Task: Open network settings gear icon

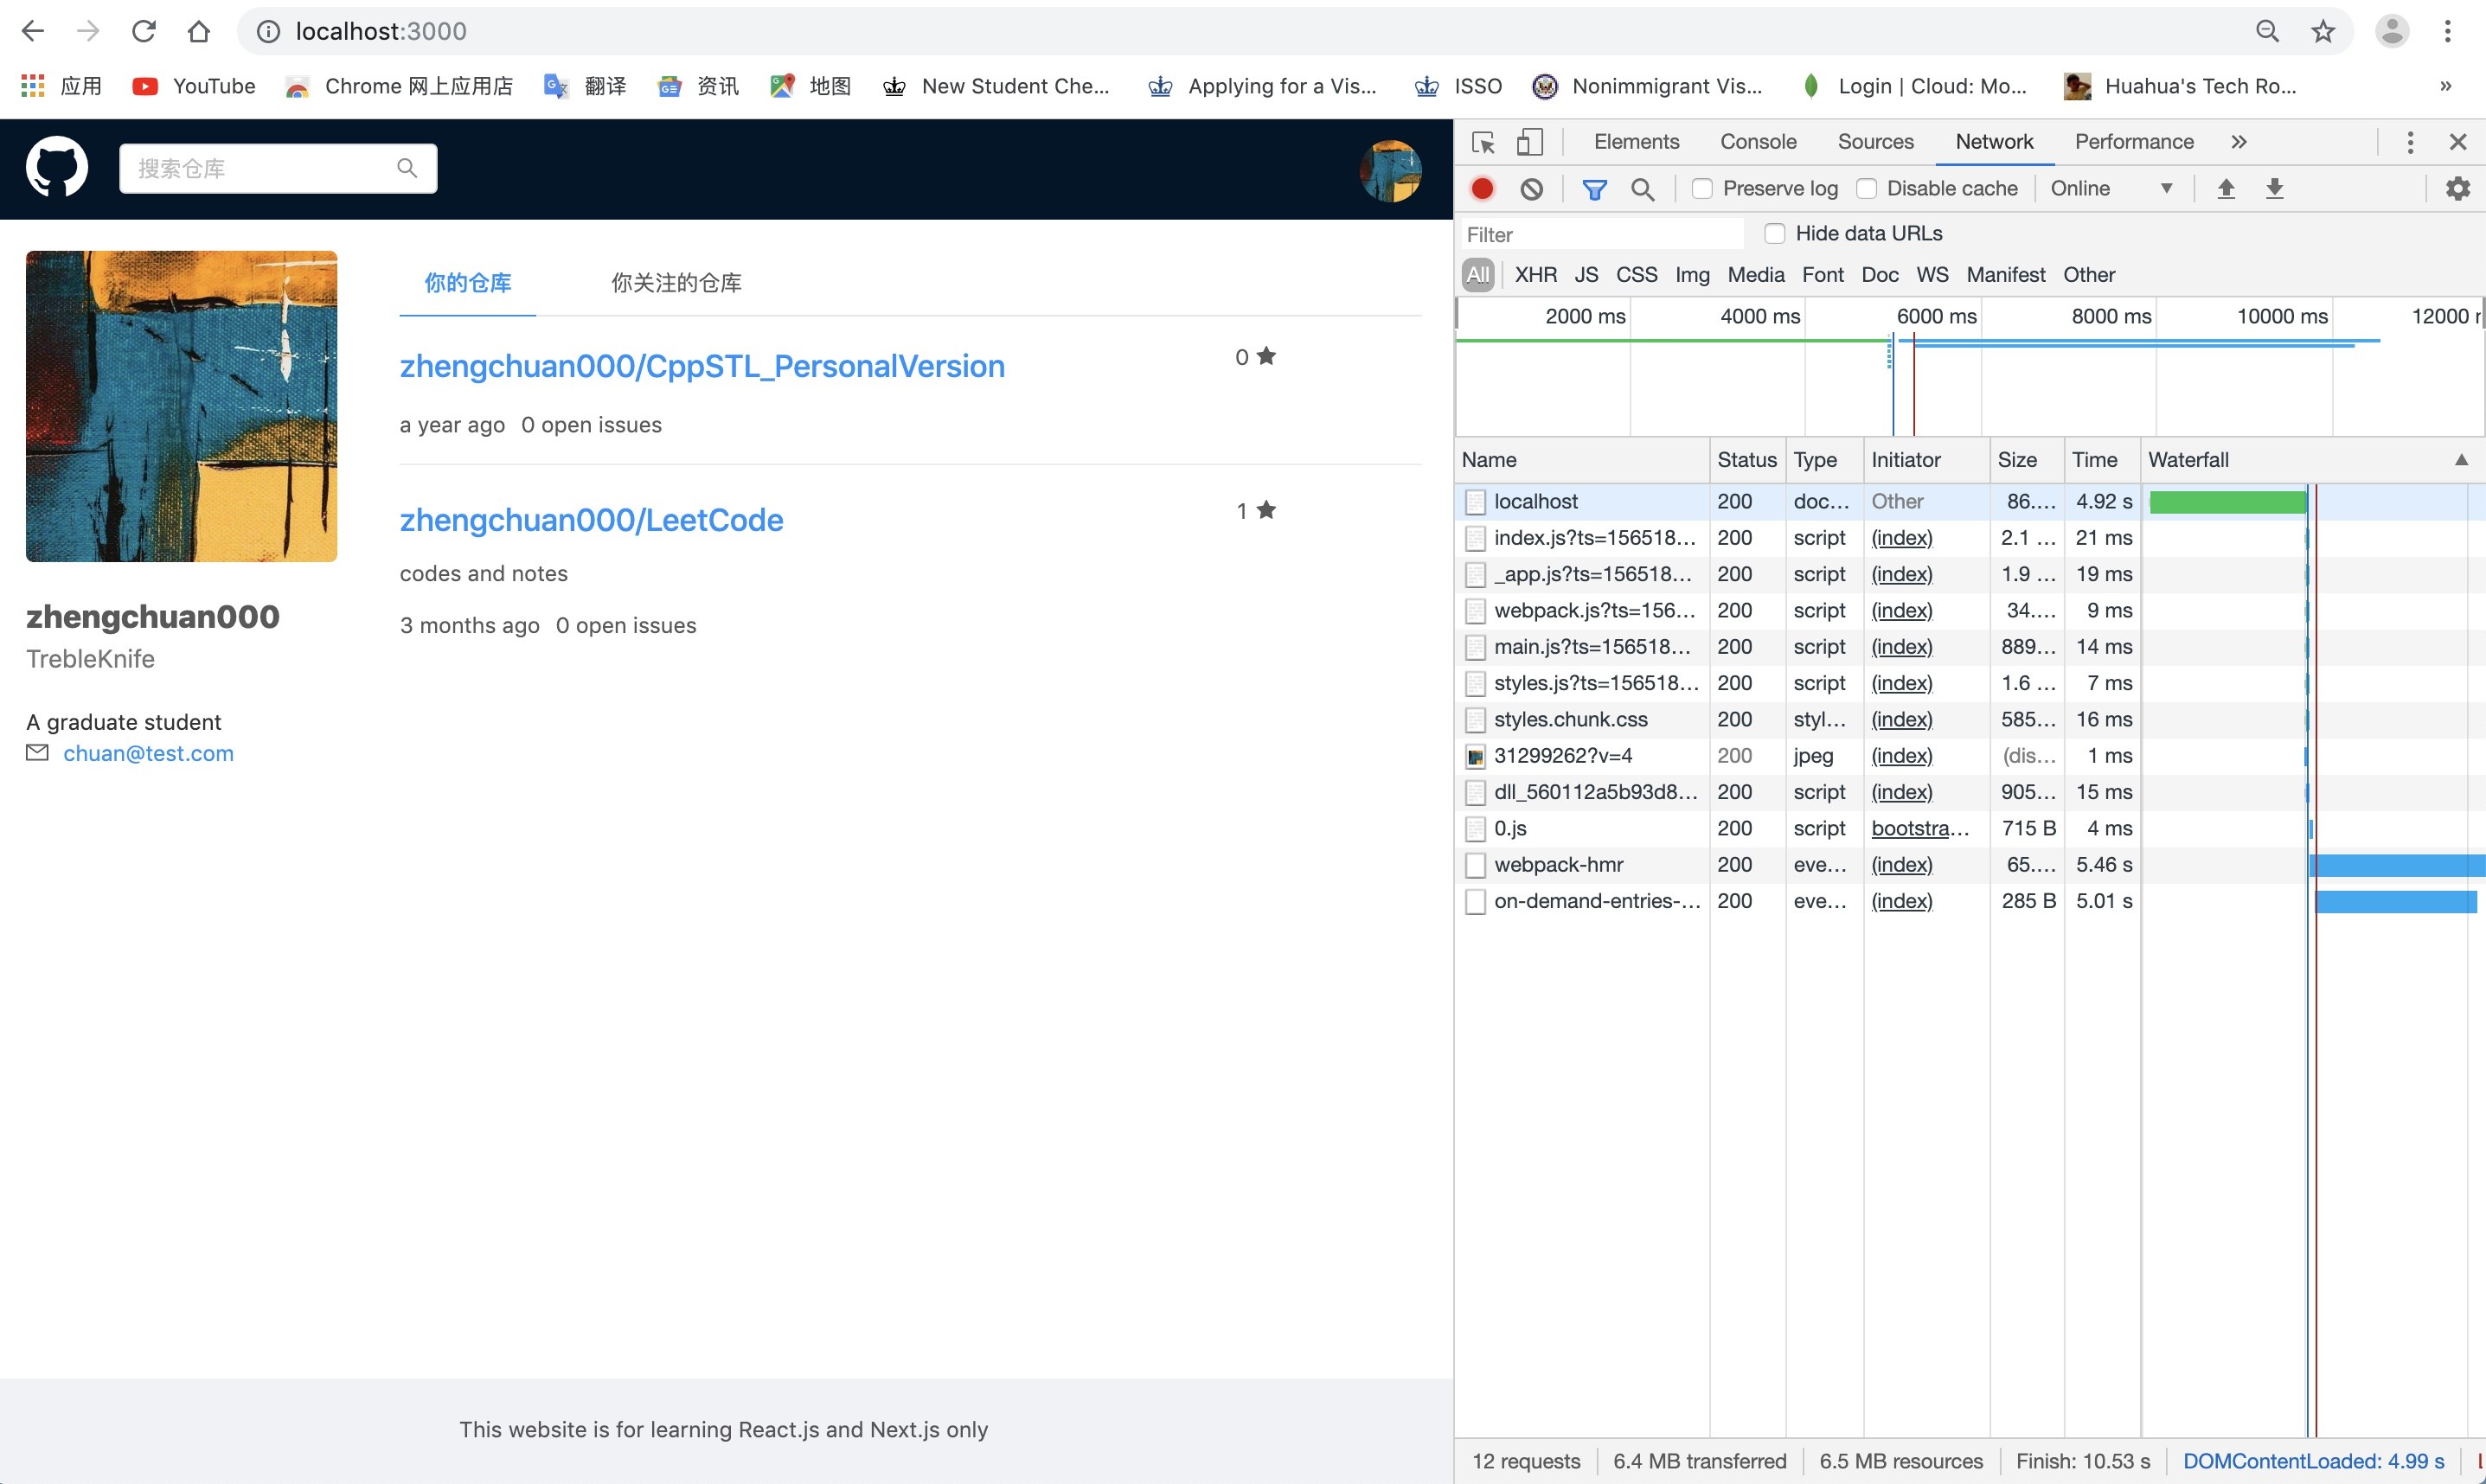Action: [x=2457, y=188]
